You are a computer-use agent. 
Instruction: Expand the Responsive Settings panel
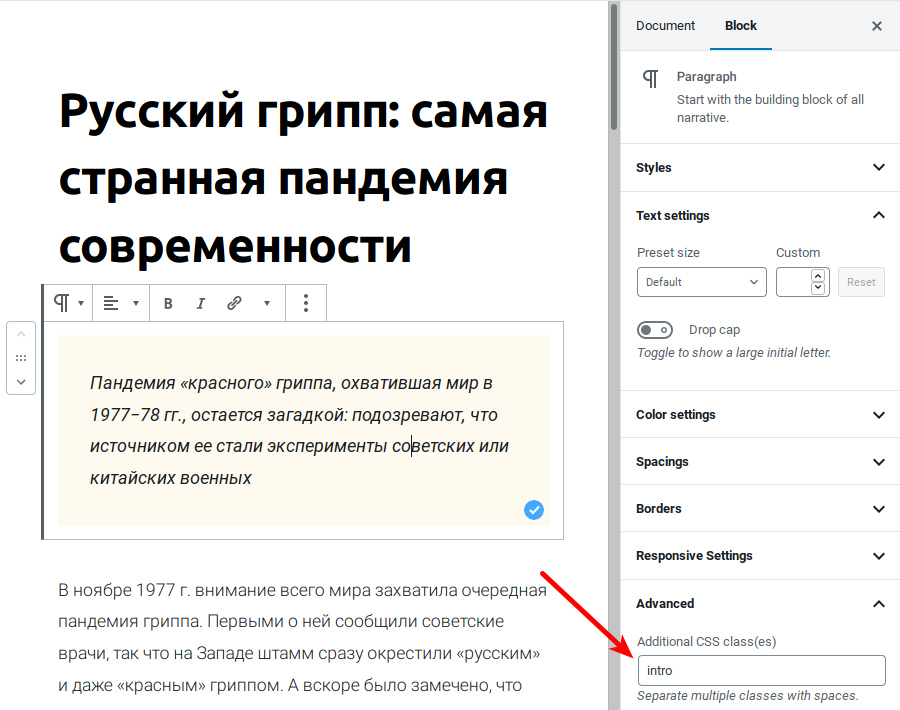760,556
